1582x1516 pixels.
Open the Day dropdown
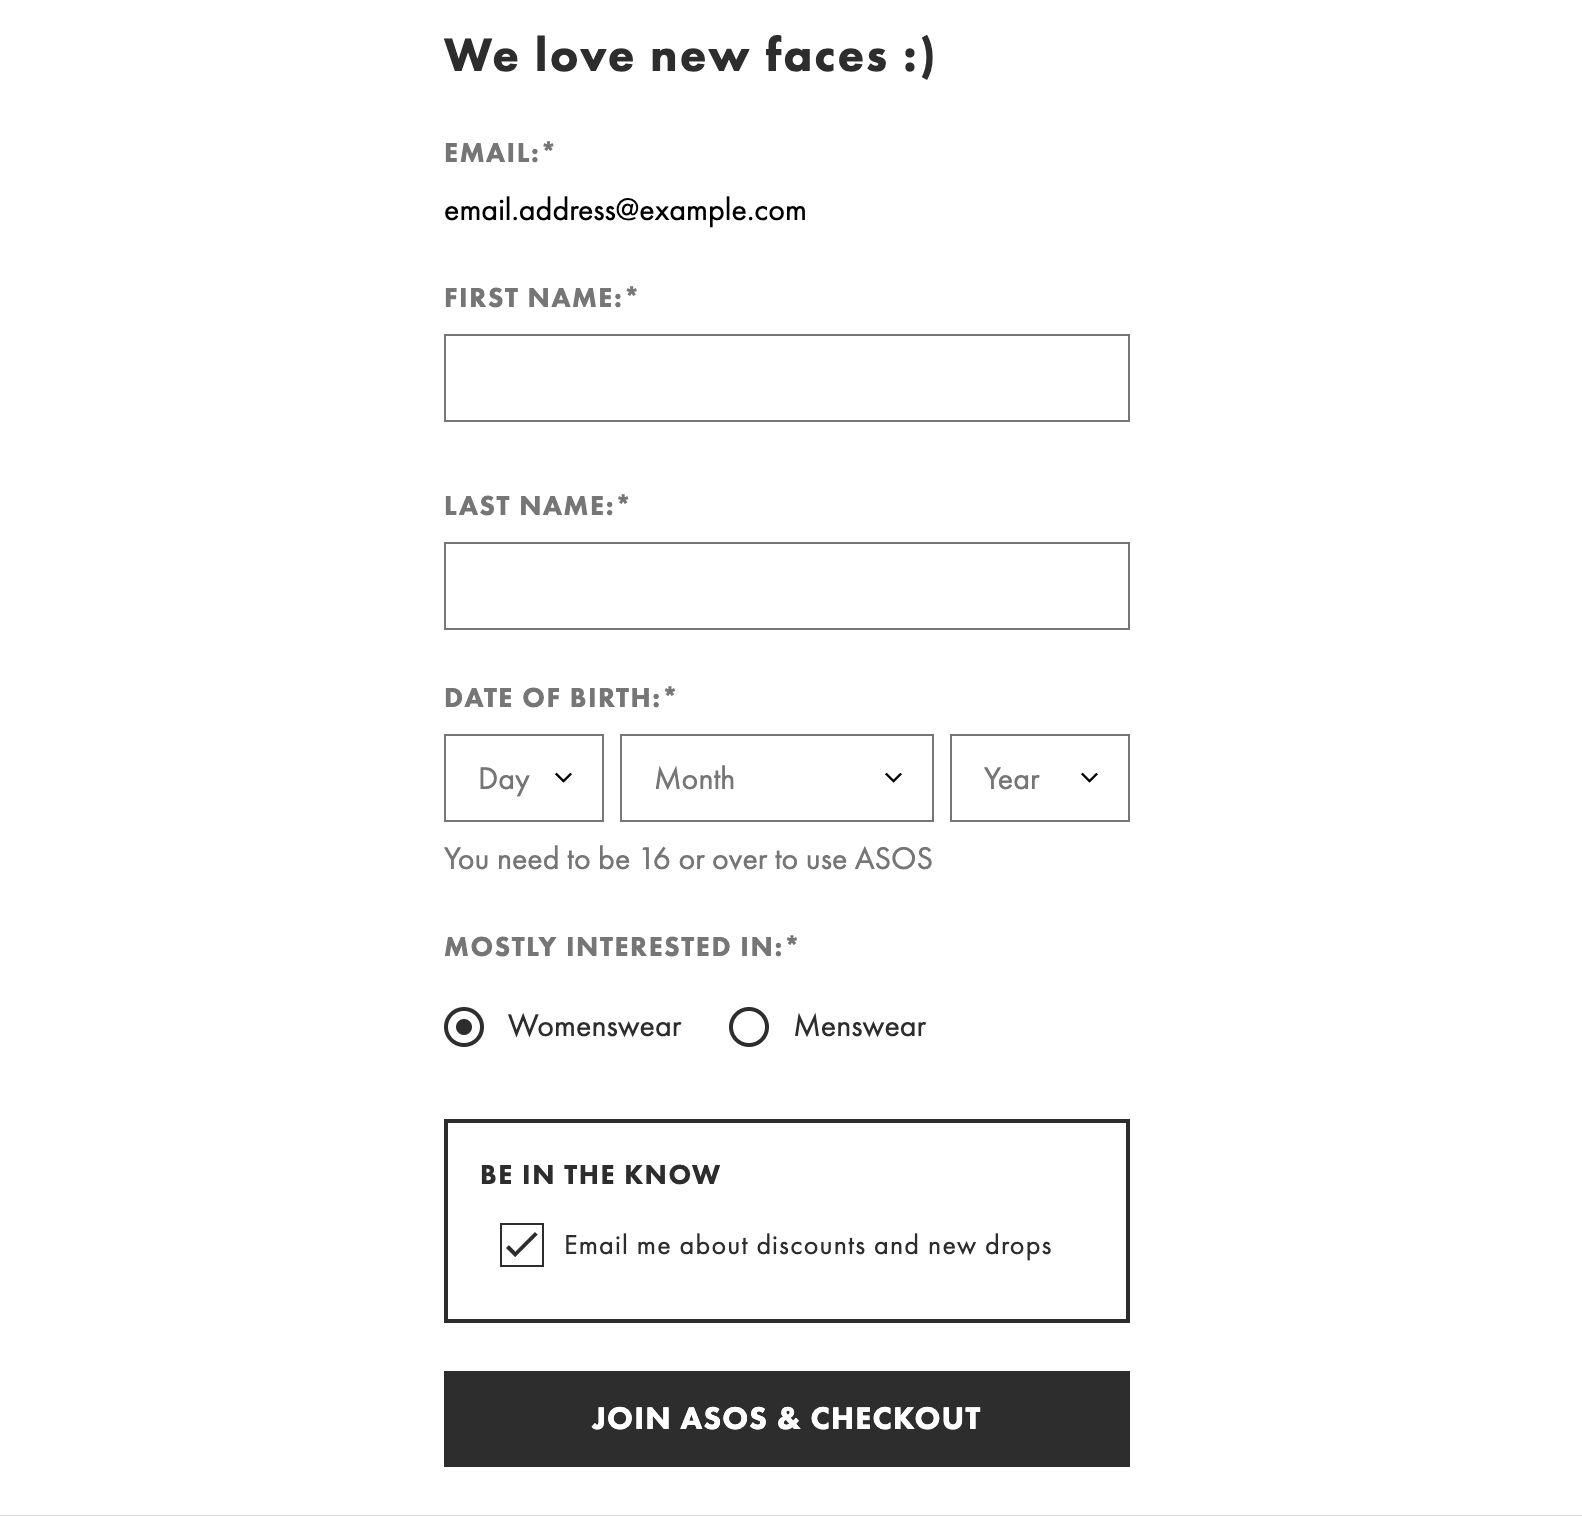pyautogui.click(x=523, y=778)
